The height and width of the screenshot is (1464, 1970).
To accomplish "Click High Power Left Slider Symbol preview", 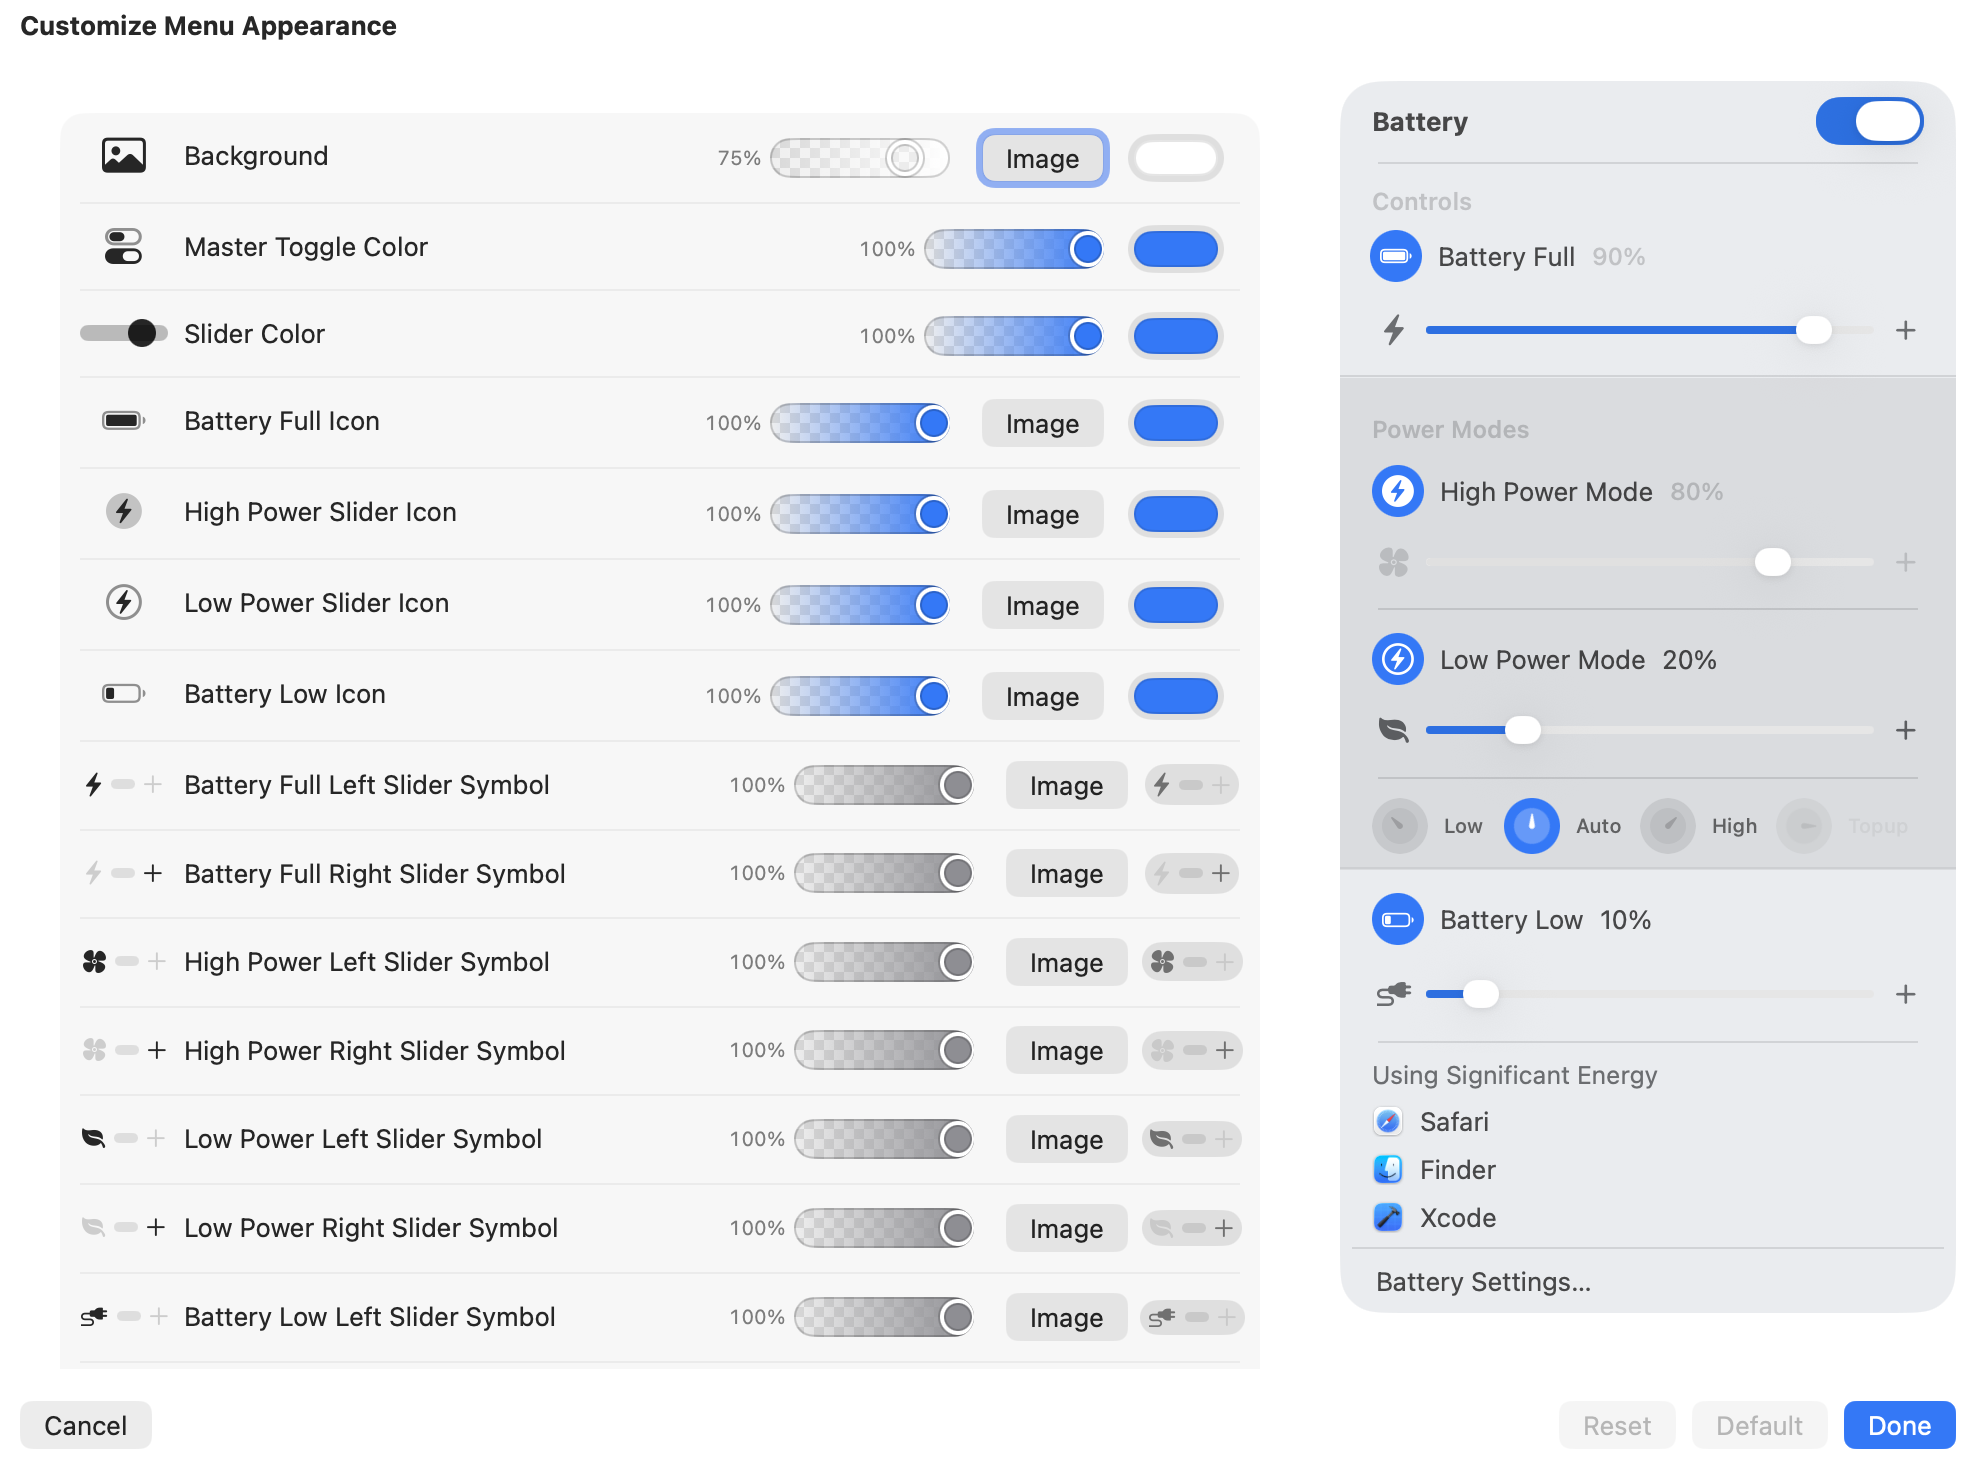I will (x=1192, y=962).
